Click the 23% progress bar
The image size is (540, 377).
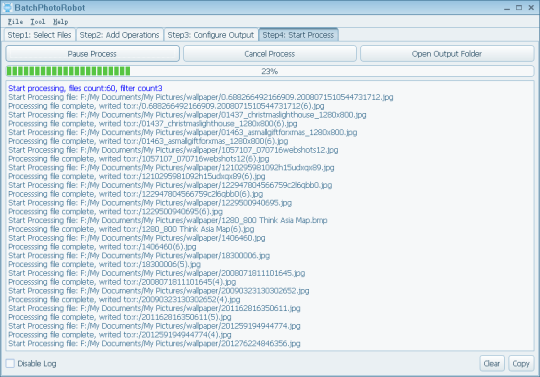[270, 71]
